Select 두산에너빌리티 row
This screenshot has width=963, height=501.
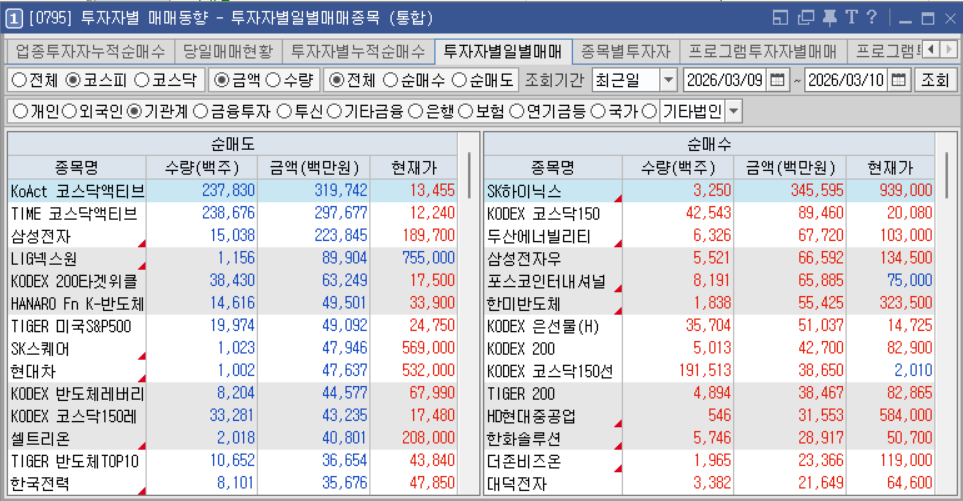709,236
